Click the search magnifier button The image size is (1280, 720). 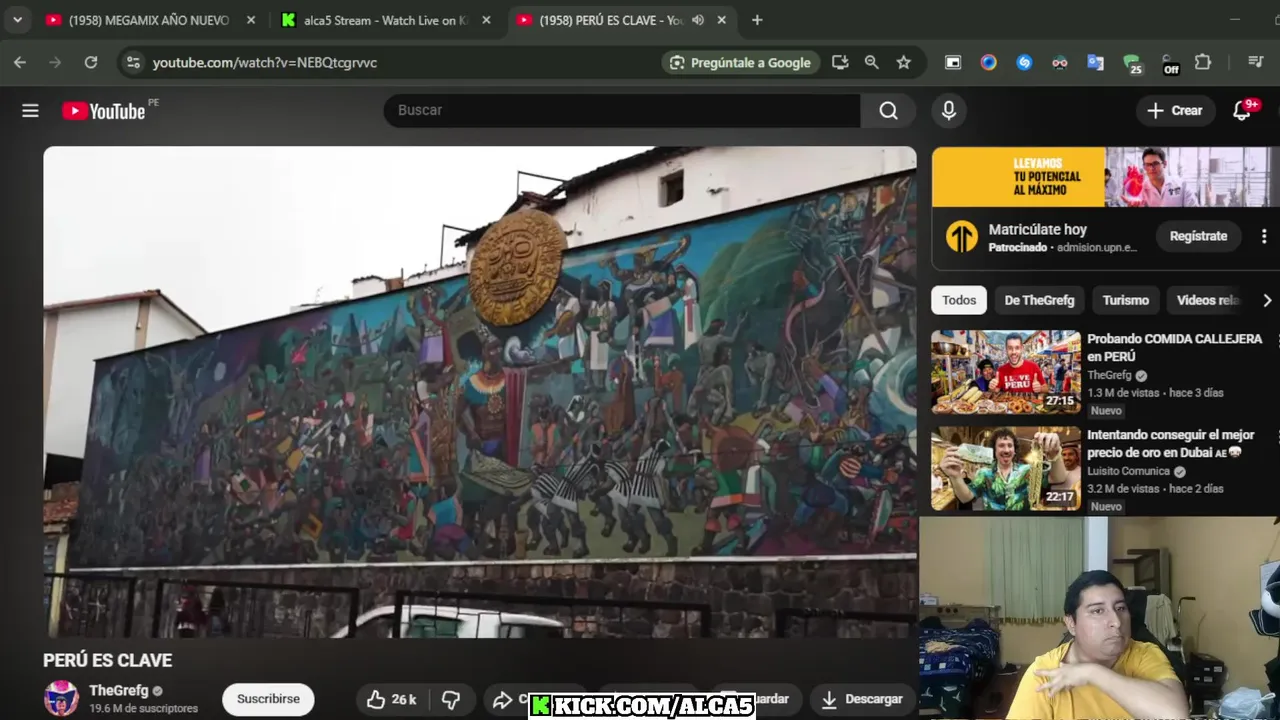coord(888,111)
